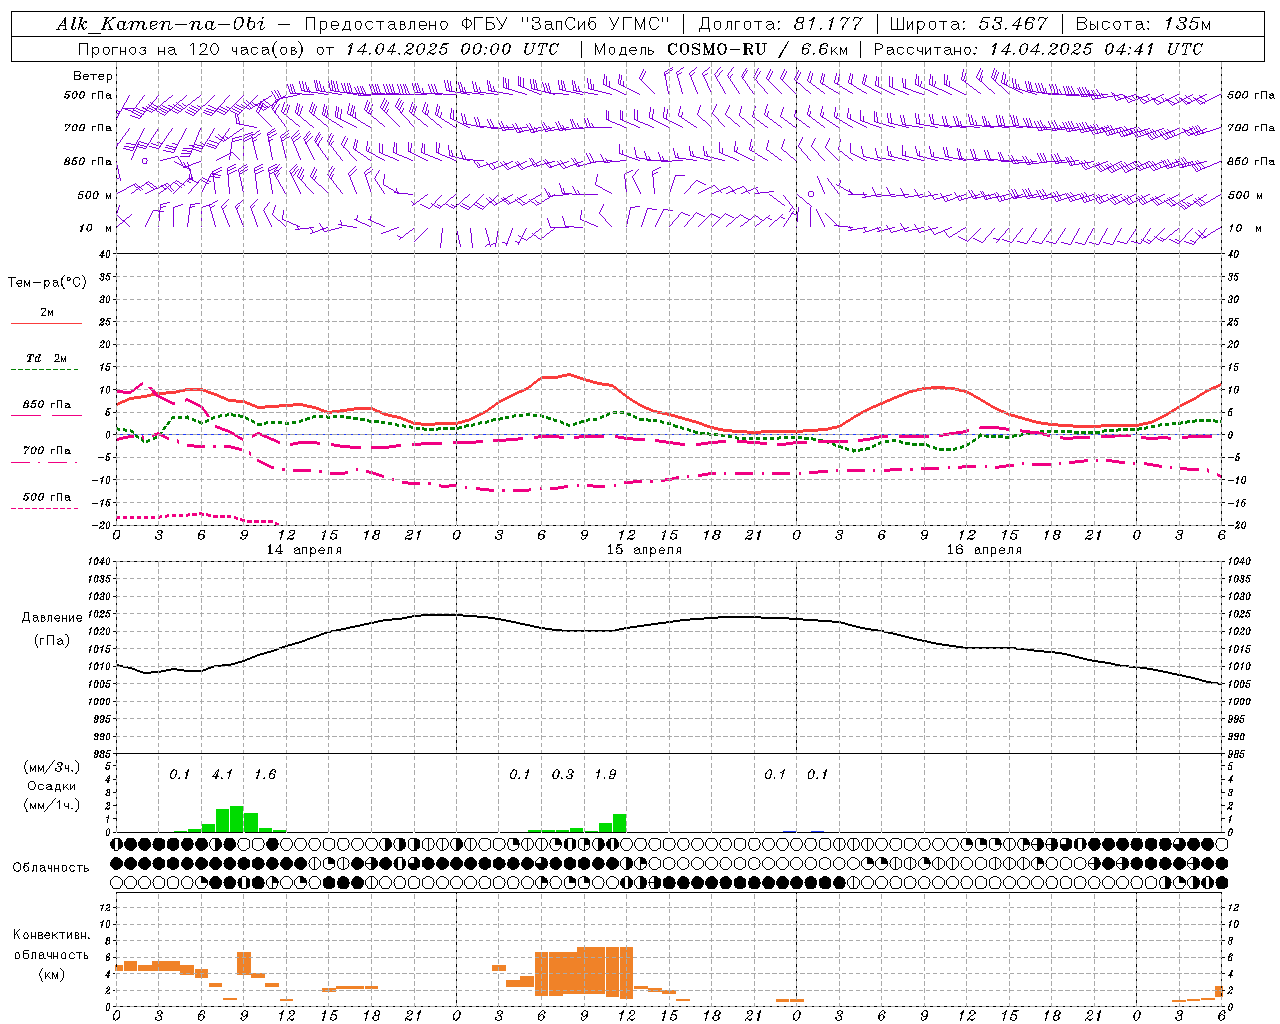Click the Td 2м dew point legend entry
This screenshot has height=1024, width=1280.
click(47, 358)
